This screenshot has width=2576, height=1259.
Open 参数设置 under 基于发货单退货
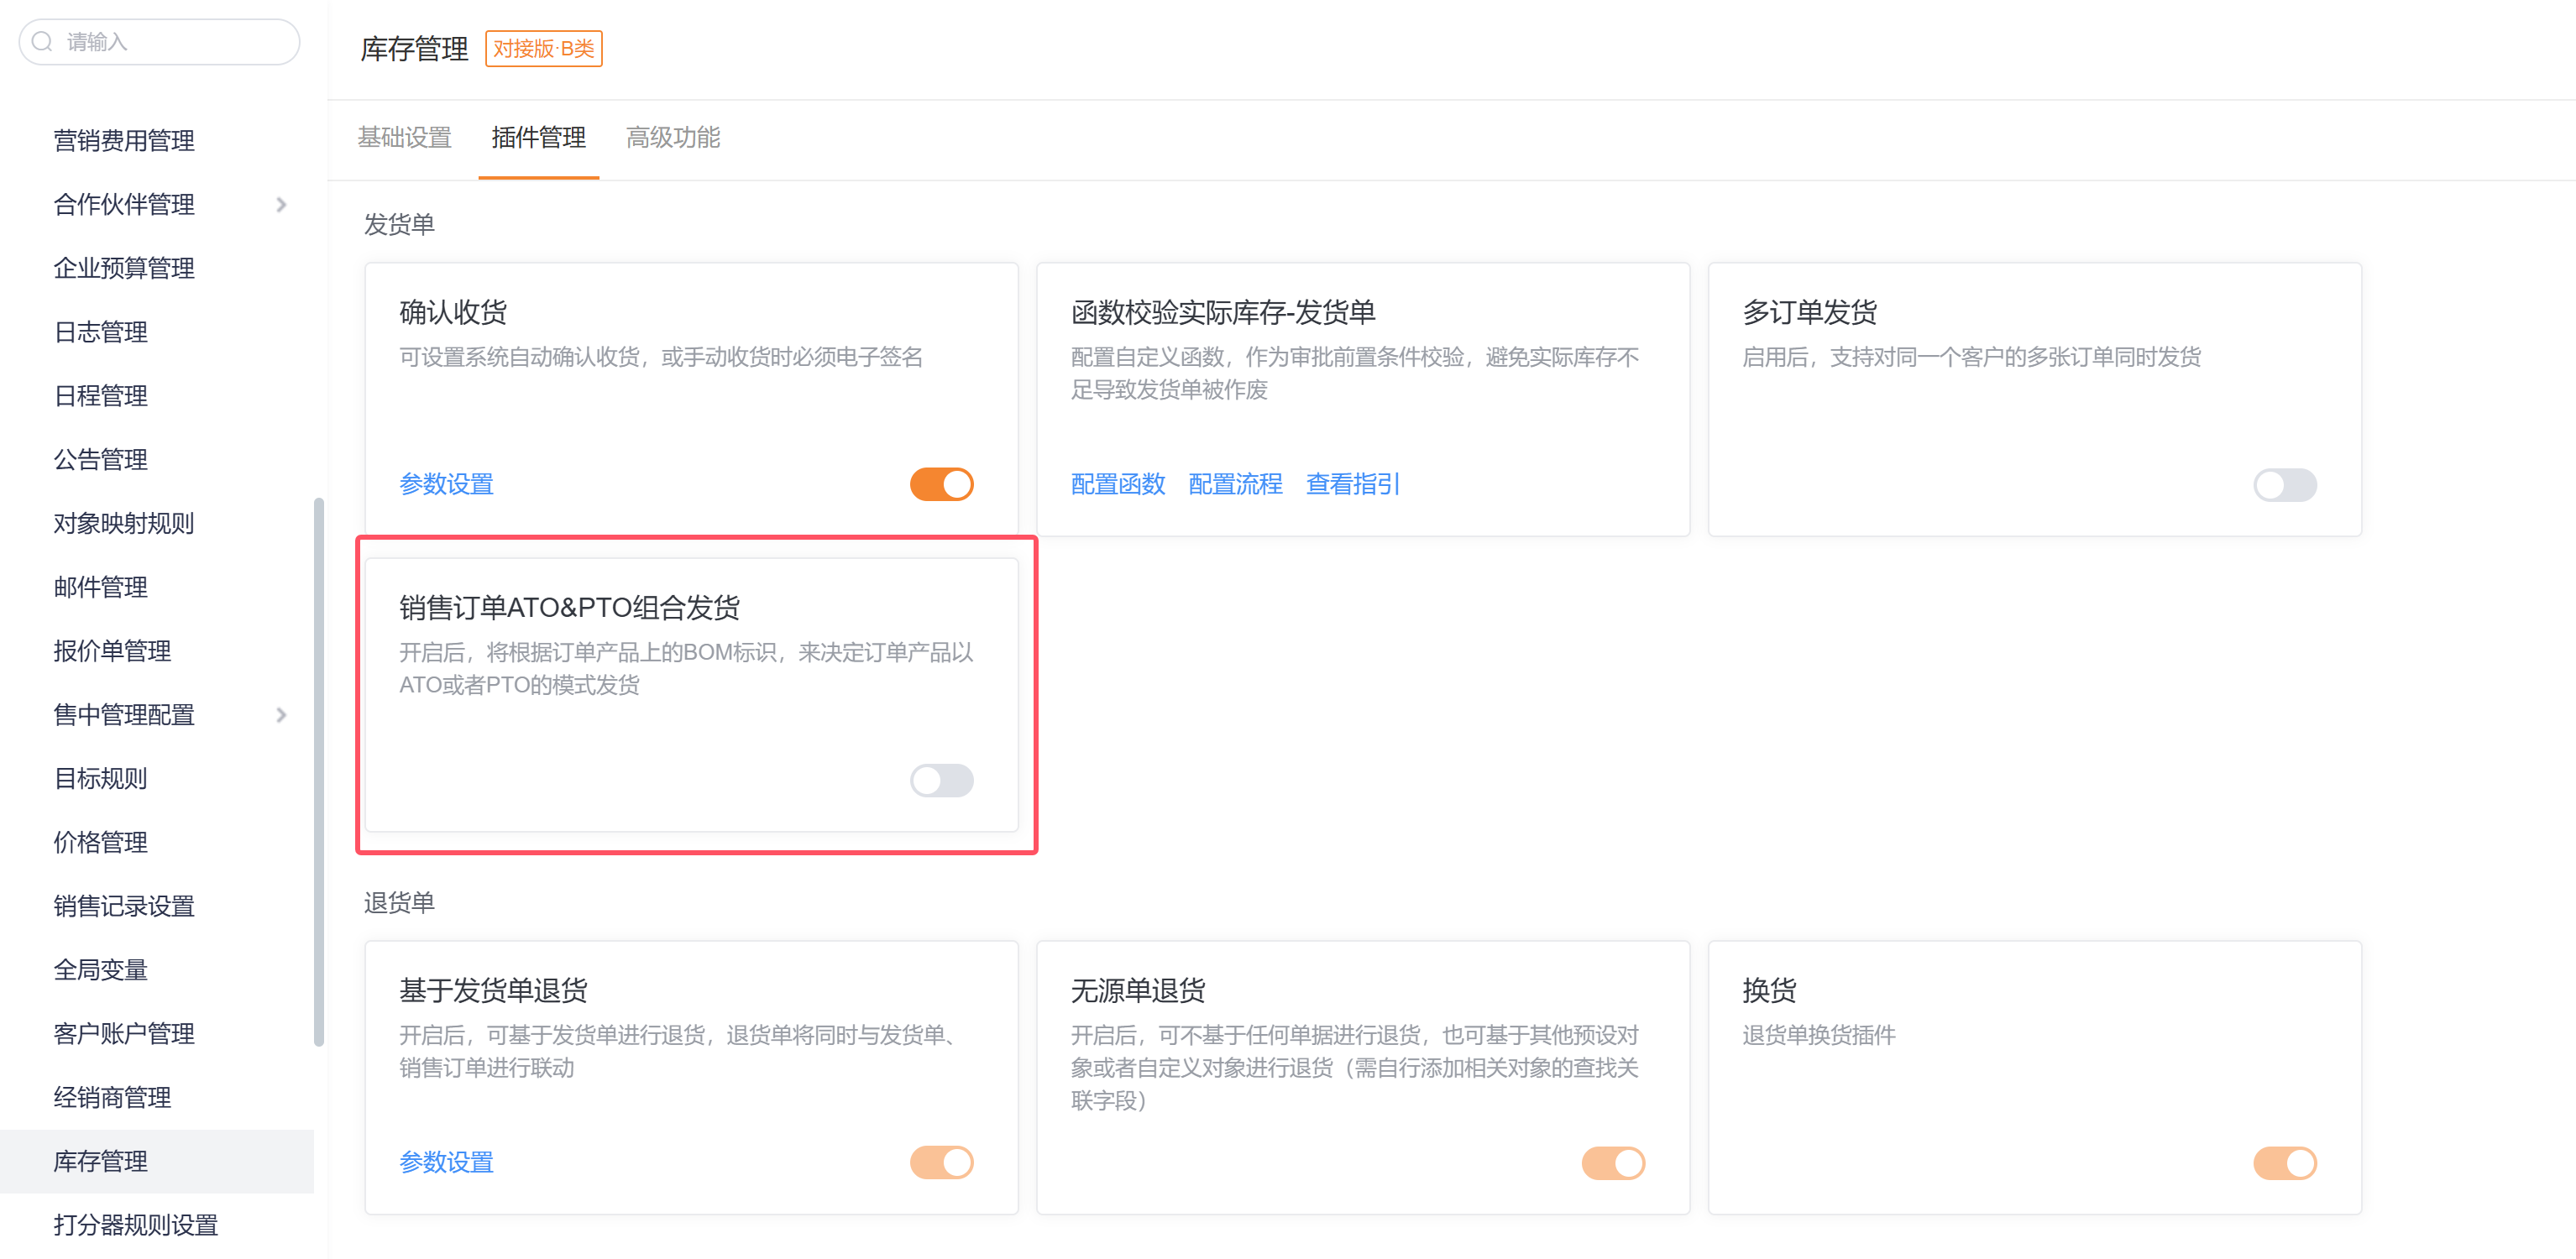coord(446,1162)
